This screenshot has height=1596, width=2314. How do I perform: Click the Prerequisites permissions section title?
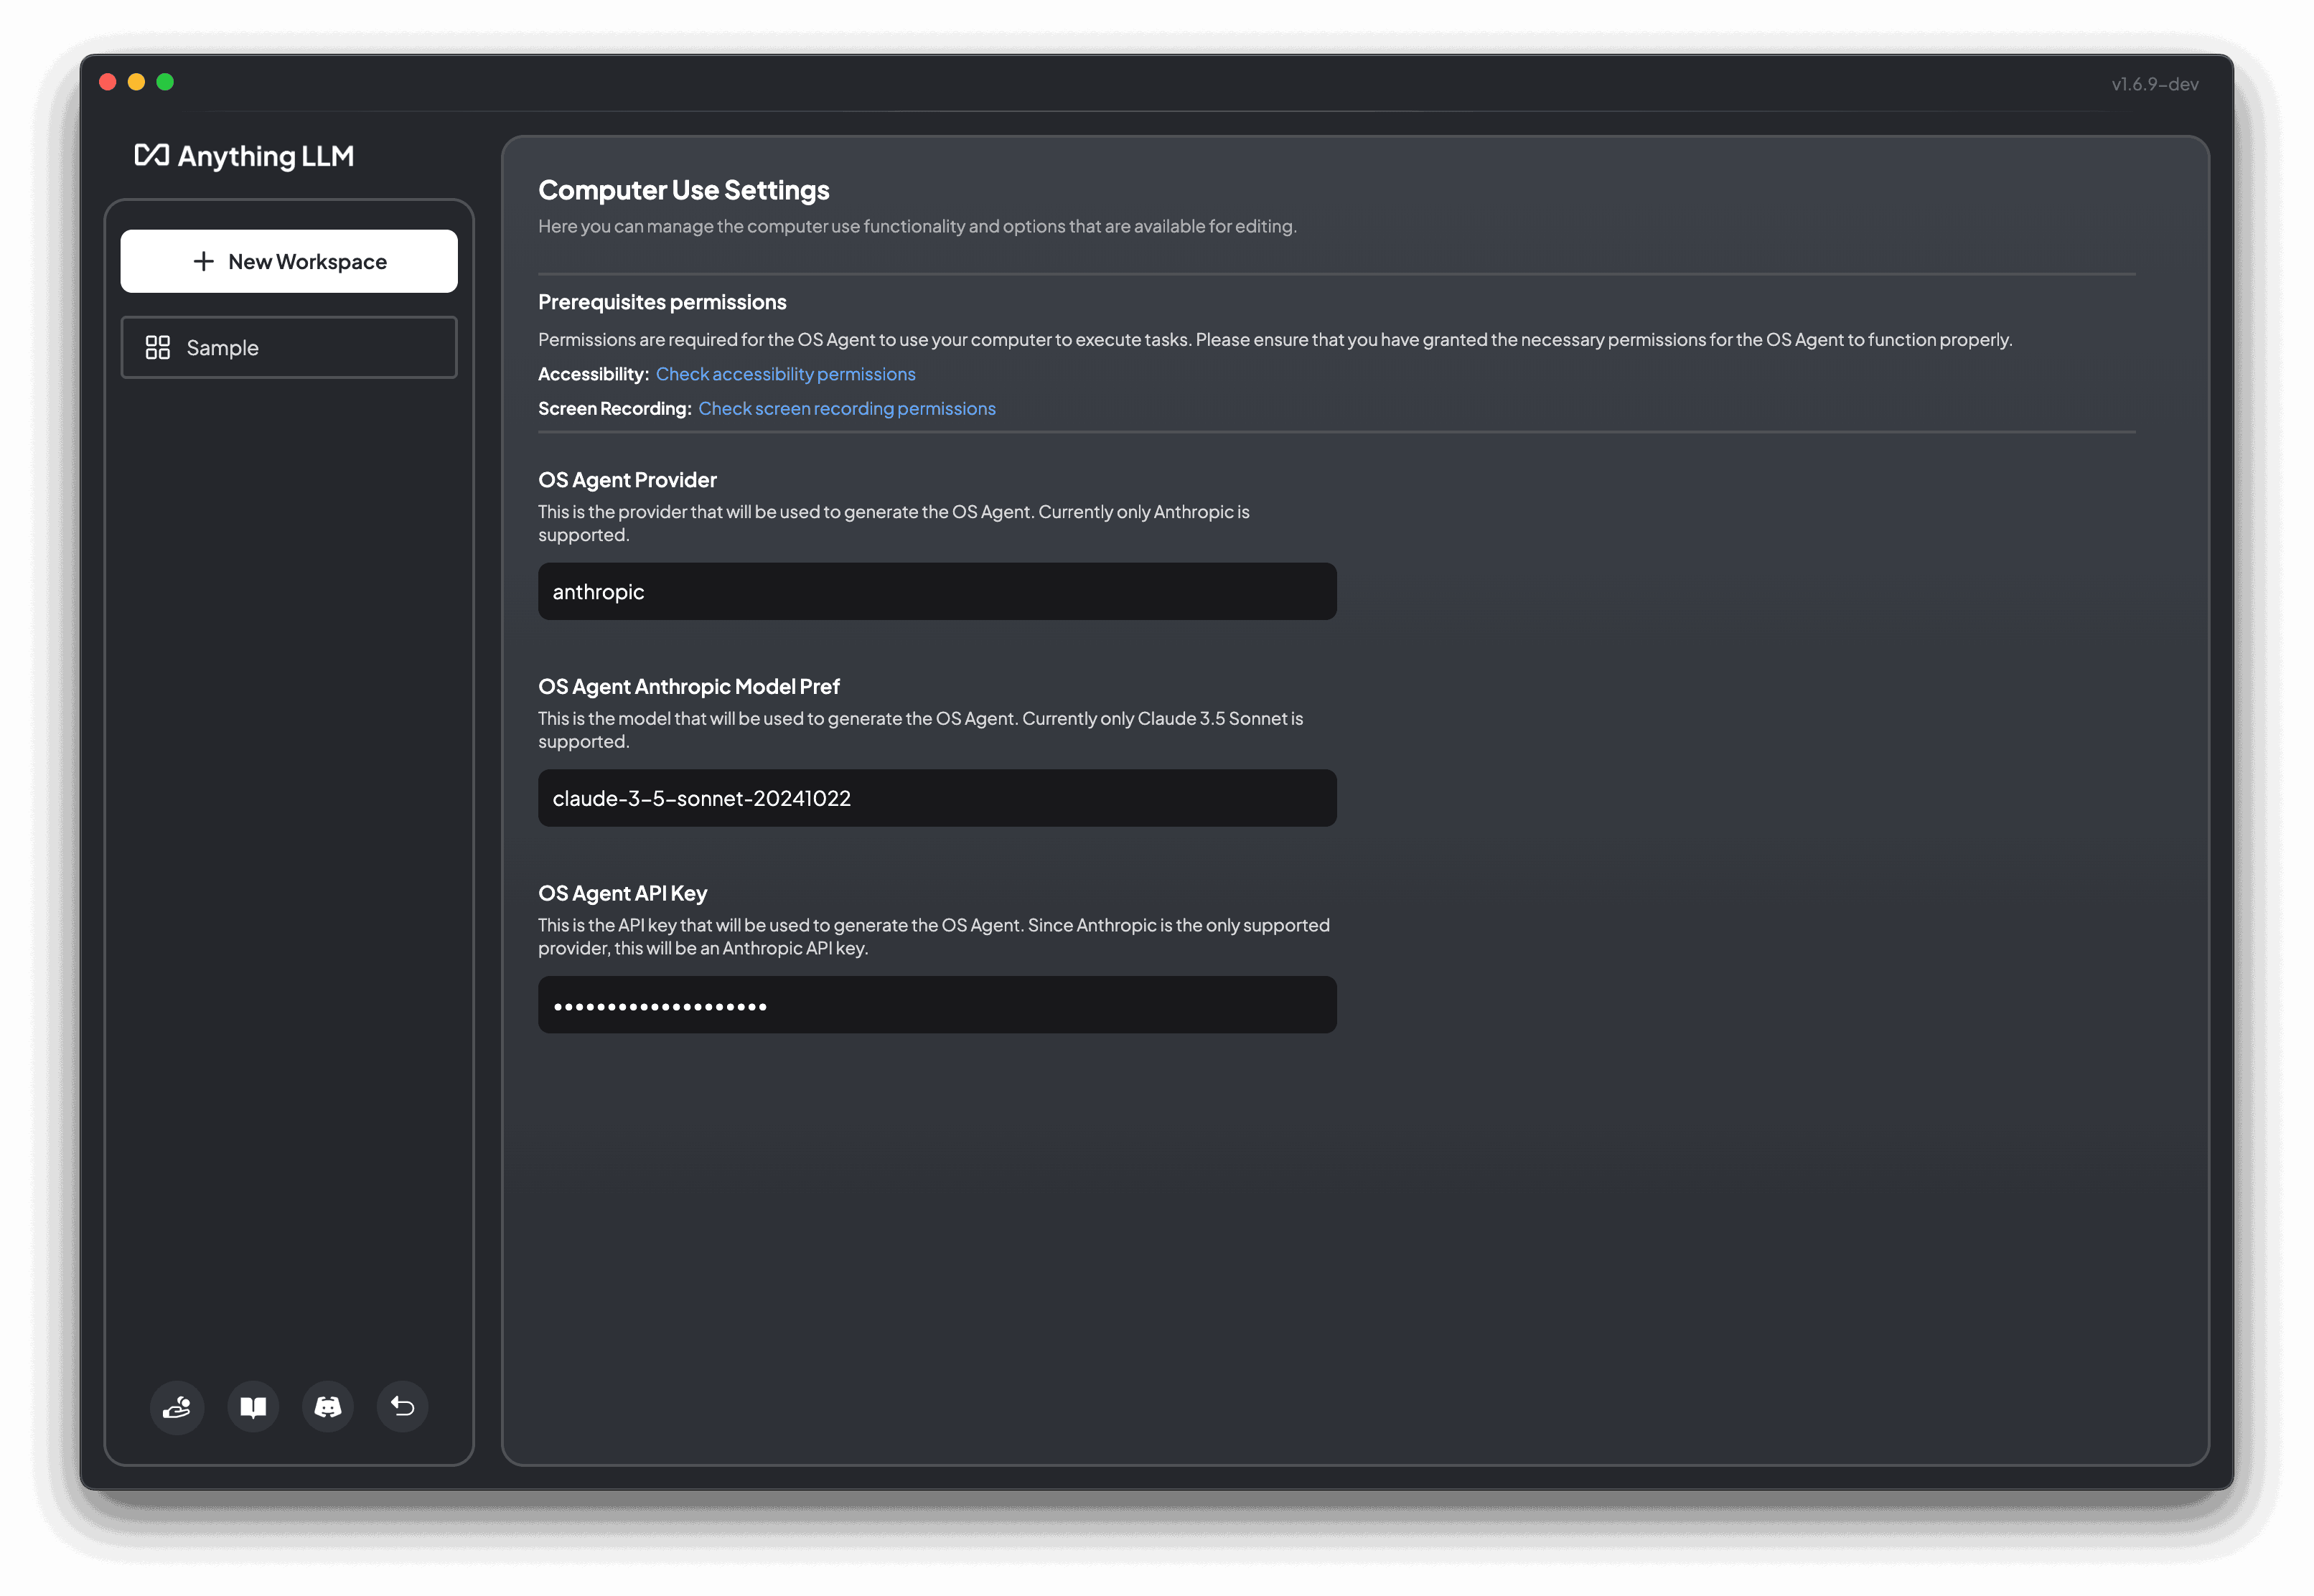click(662, 302)
